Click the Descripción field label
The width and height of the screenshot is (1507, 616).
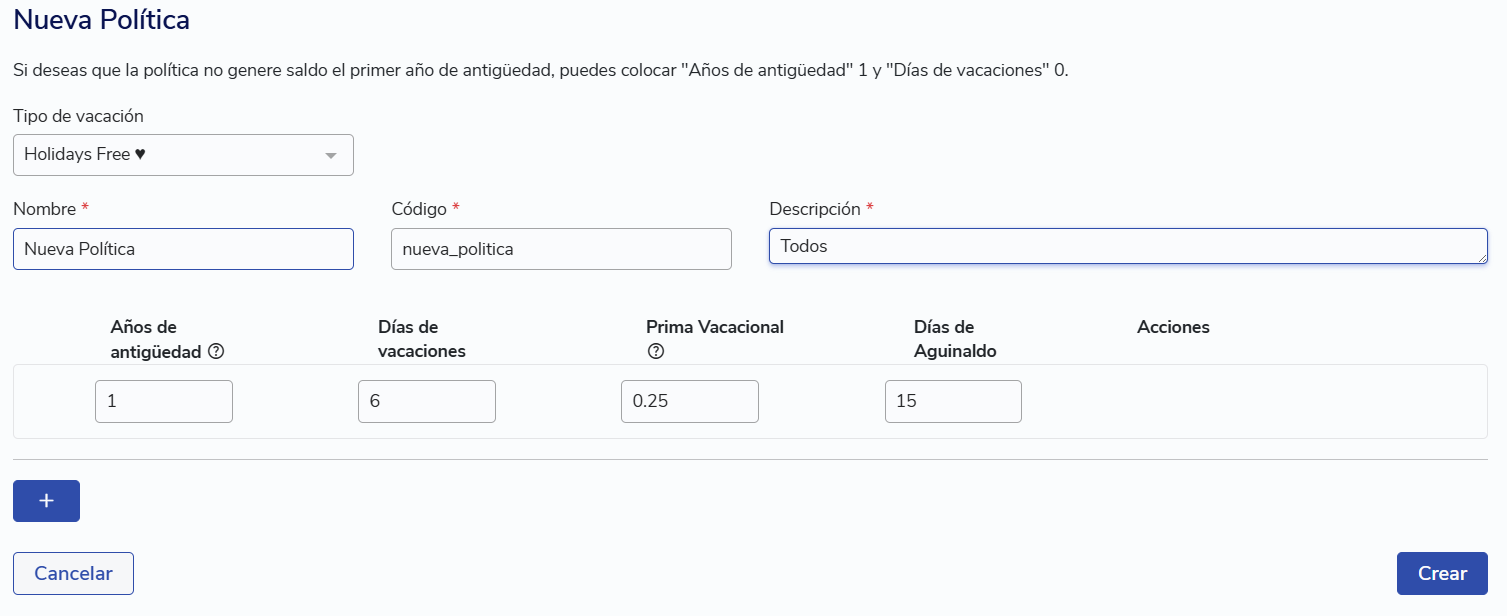[x=815, y=209]
